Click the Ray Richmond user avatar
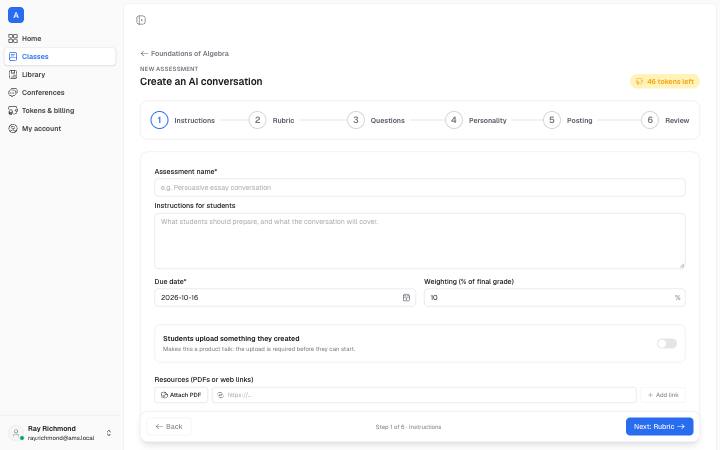Image resolution: width=720 pixels, height=450 pixels. [x=16, y=433]
